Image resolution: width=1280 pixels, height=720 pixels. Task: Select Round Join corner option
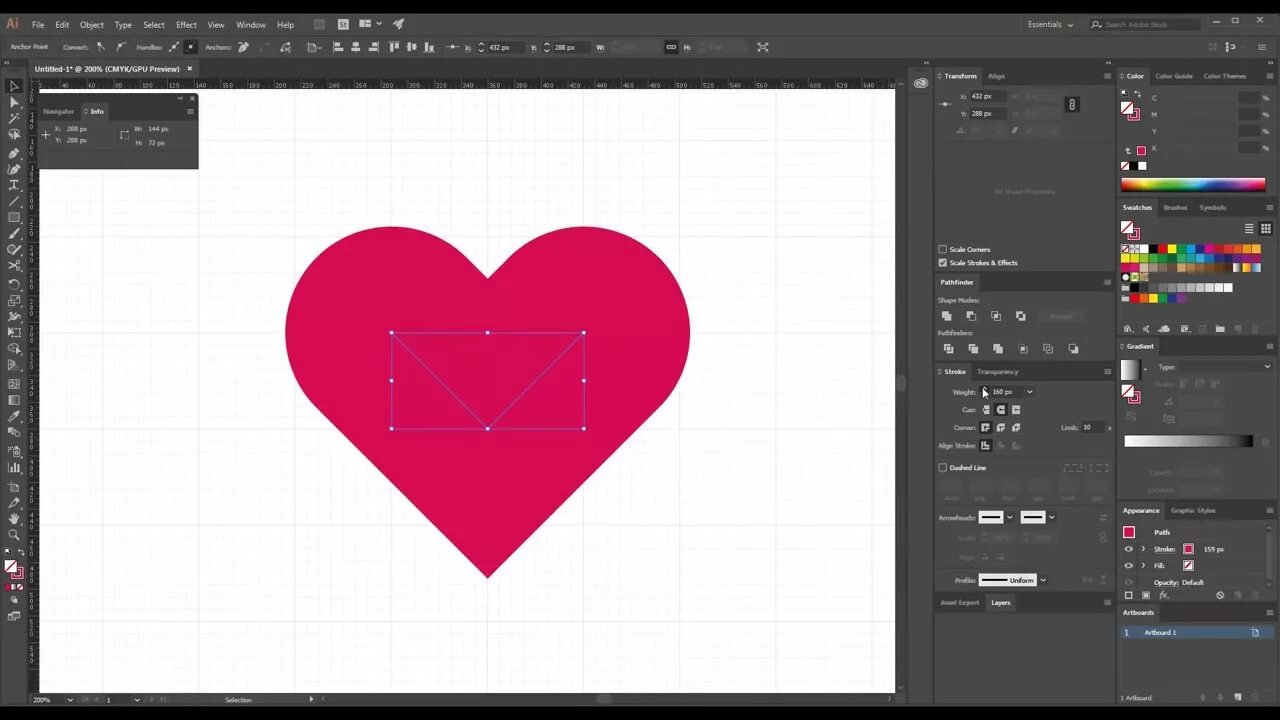tap(1001, 428)
